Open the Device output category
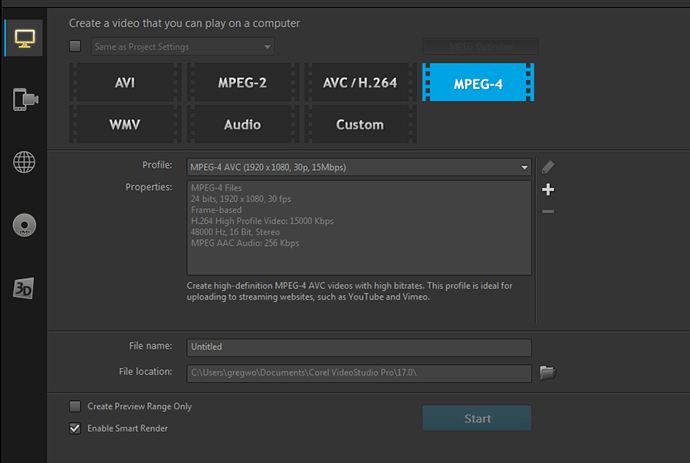Viewport: 690px width, 463px height. pos(24,99)
